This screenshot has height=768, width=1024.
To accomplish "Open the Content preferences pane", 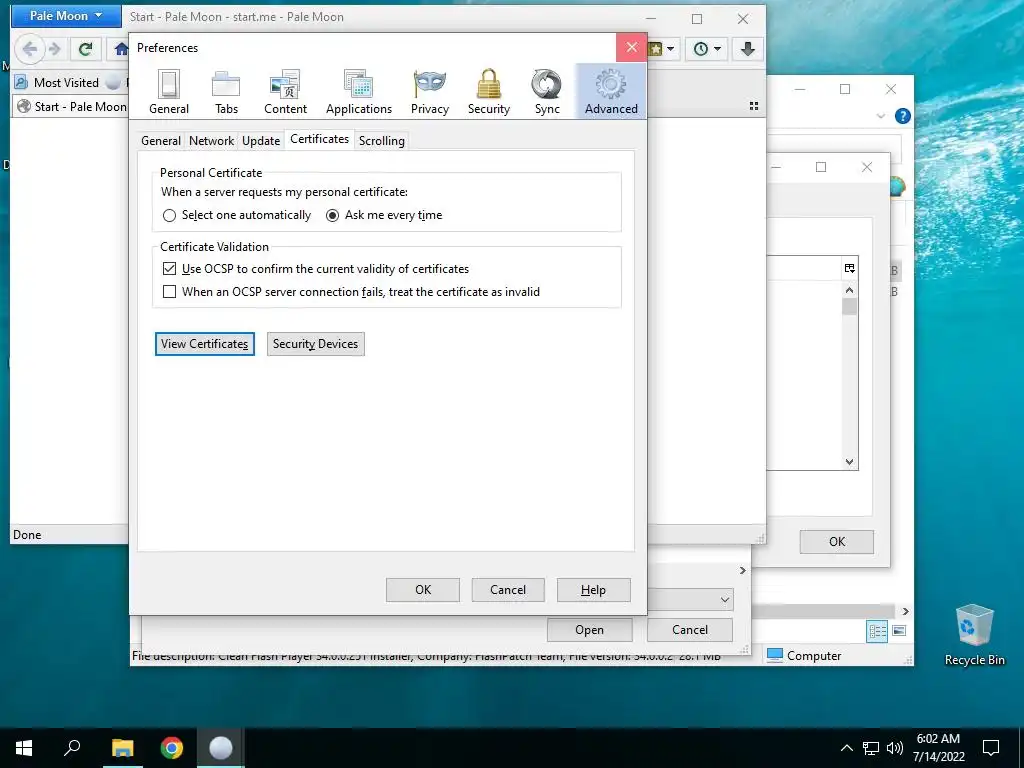I will (x=285, y=92).
